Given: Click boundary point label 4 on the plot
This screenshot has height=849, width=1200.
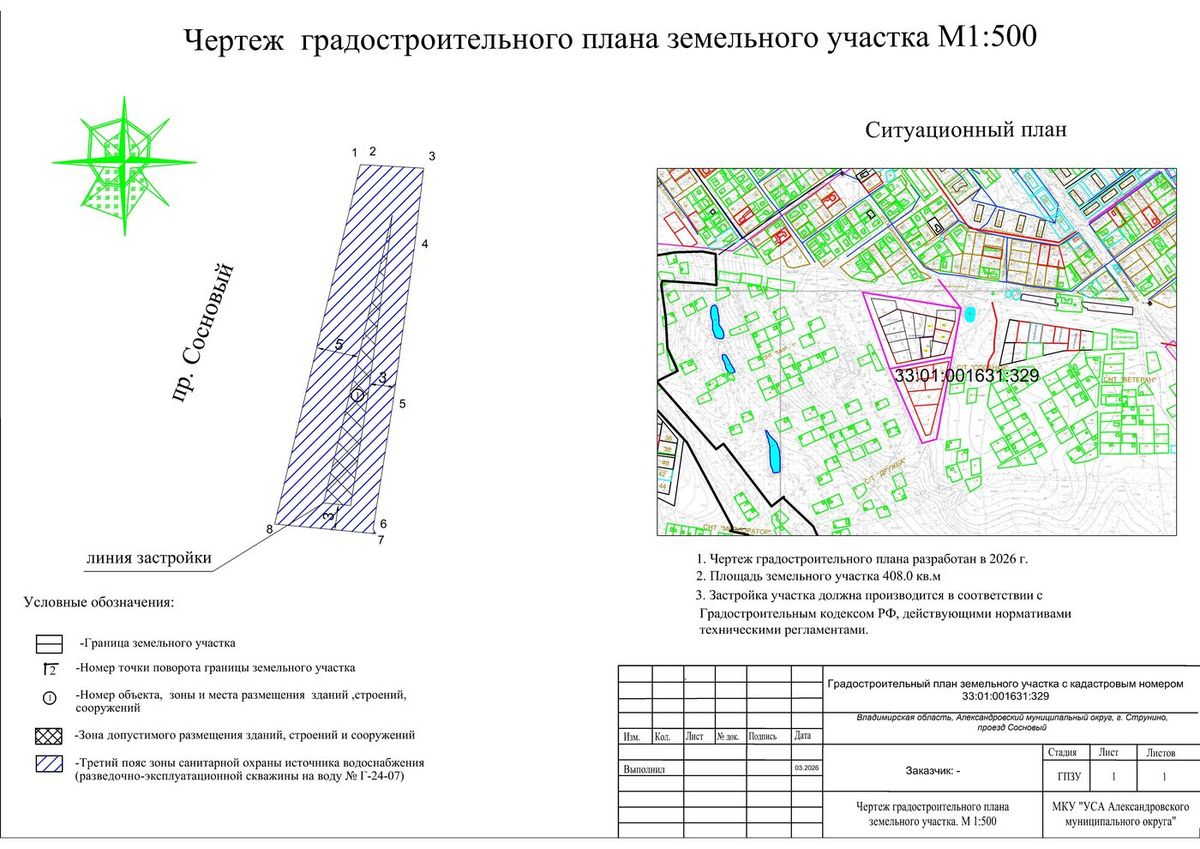Looking at the screenshot, I should 424,244.
